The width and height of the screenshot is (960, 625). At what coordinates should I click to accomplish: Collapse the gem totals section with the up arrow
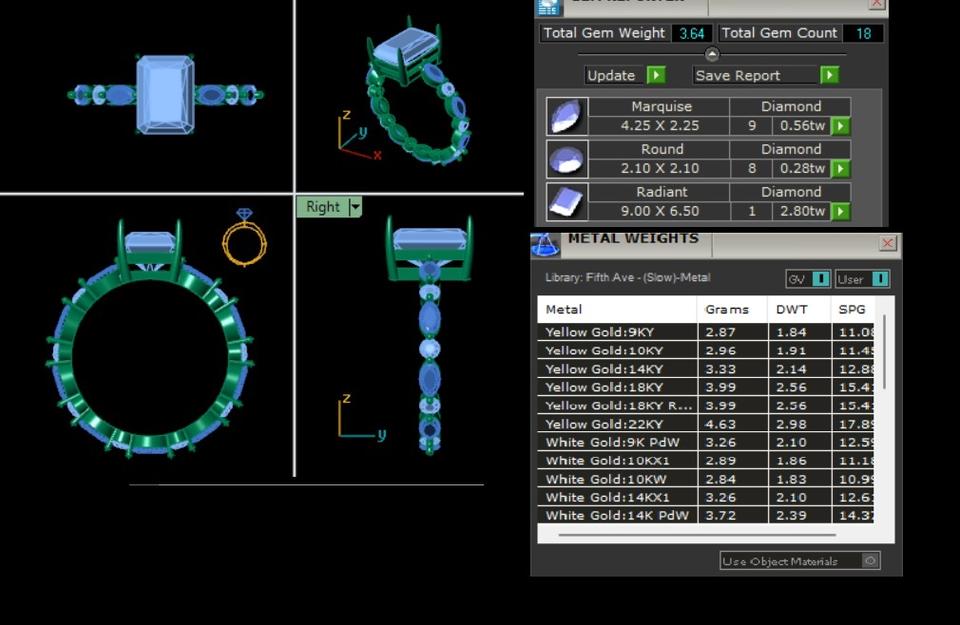711,54
